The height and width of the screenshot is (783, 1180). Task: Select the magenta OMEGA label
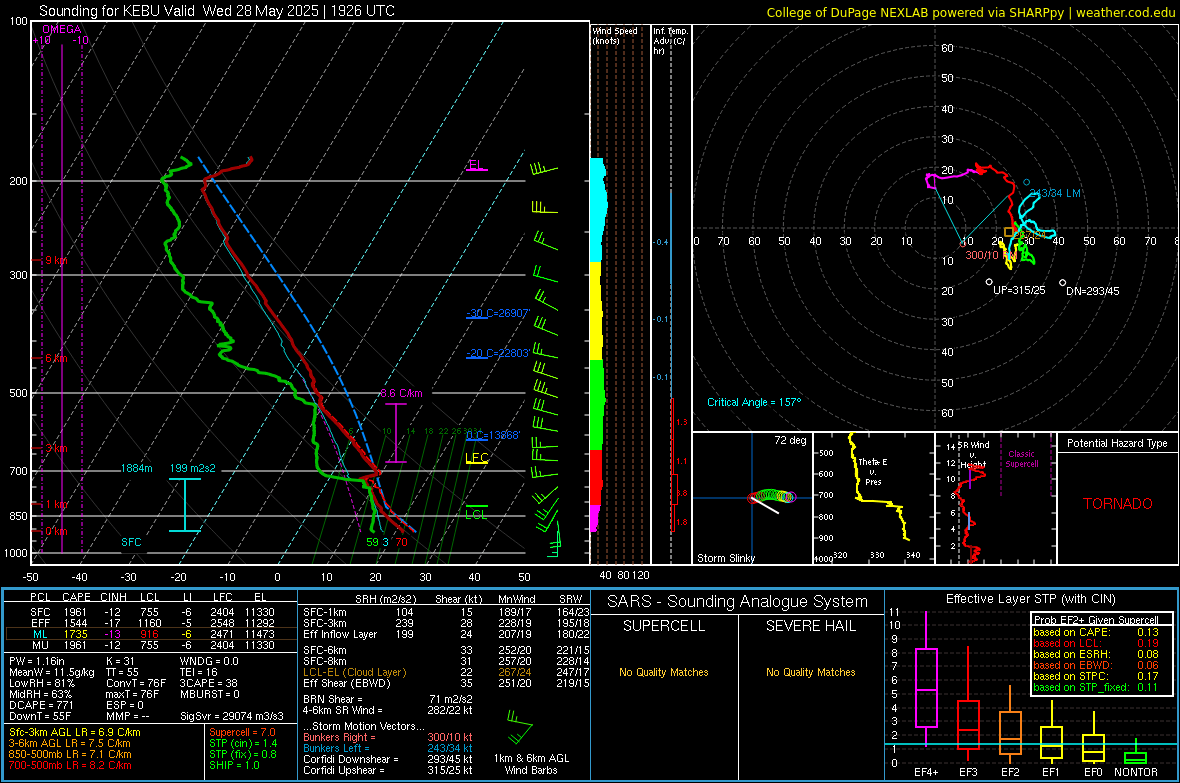click(x=62, y=29)
